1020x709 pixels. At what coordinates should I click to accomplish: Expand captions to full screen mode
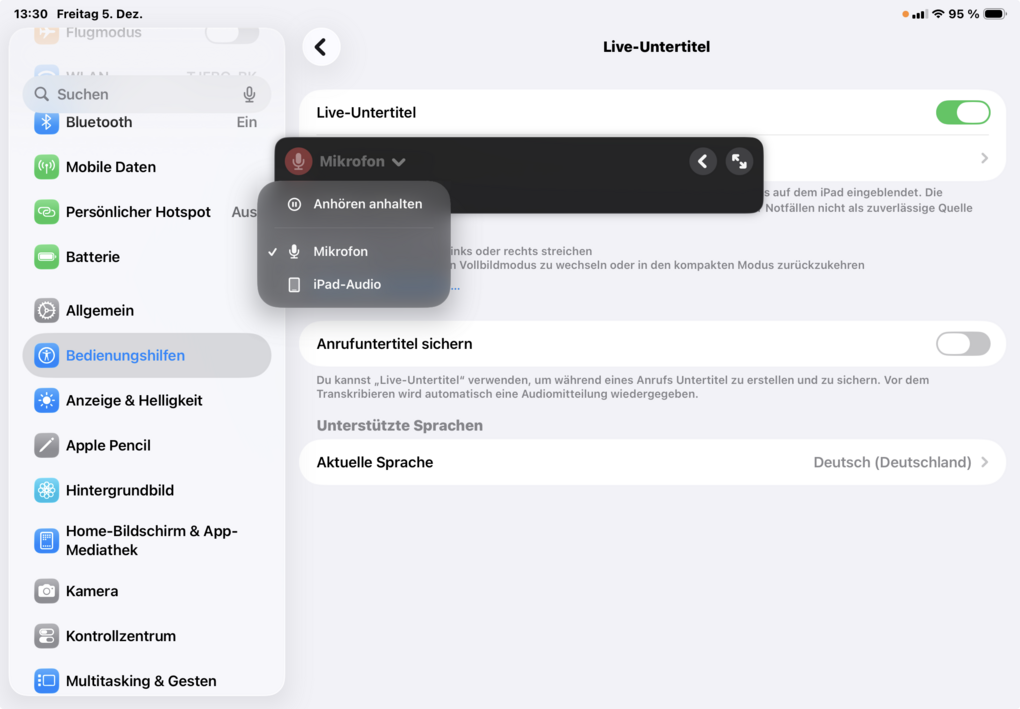739,161
